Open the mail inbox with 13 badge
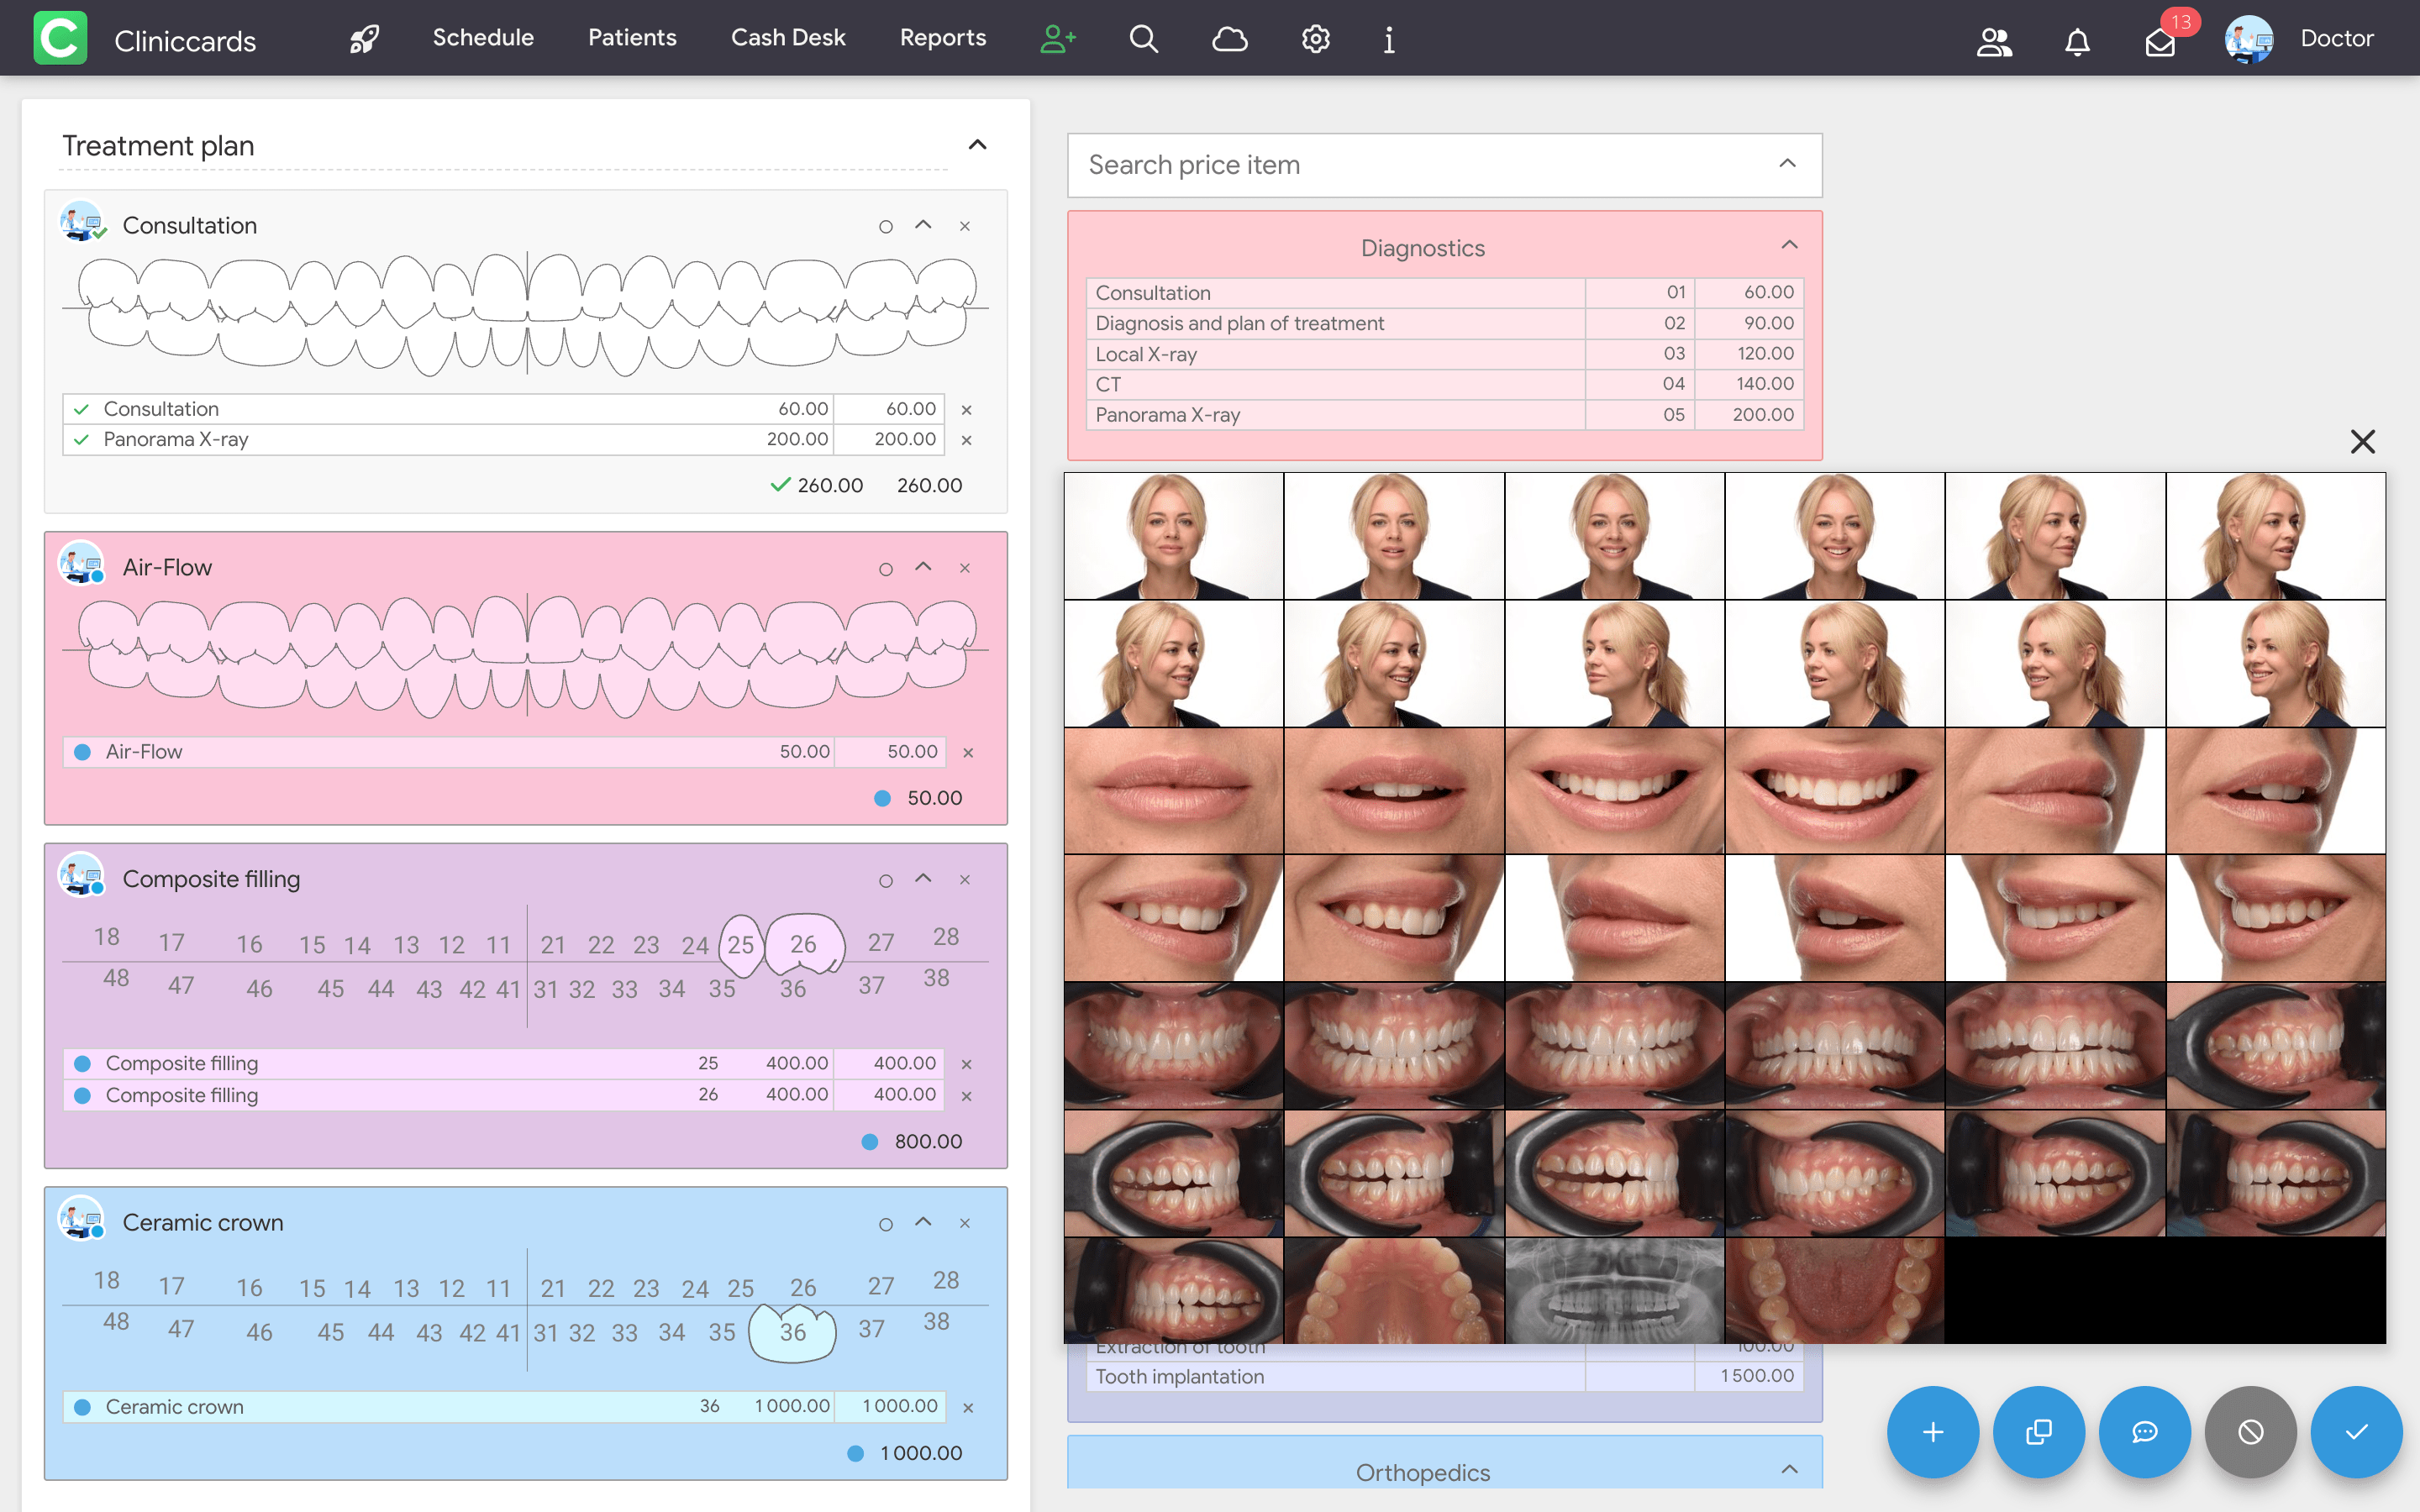The image size is (2420, 1512). [x=2160, y=42]
